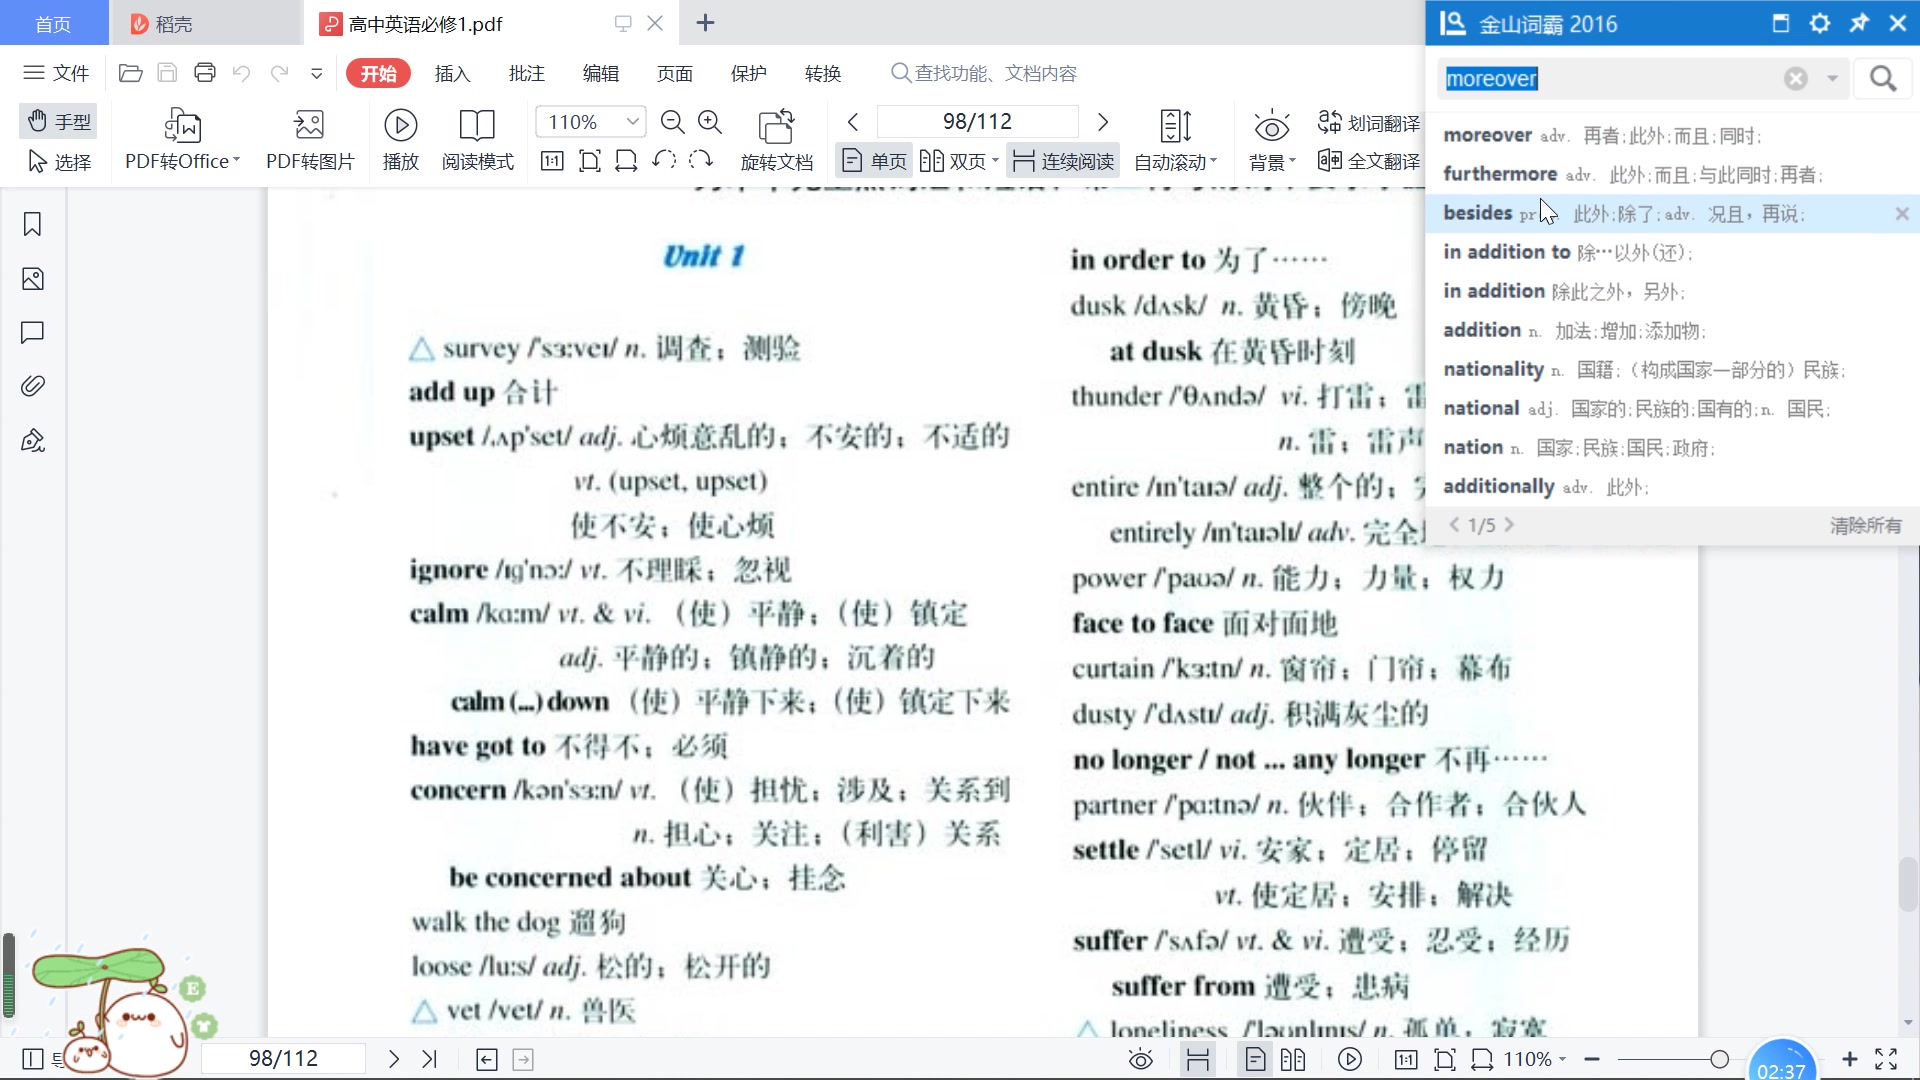This screenshot has height=1080, width=1920.
Task: Open the 自动滚动 auto-scroll dropdown
Action: (1175, 162)
